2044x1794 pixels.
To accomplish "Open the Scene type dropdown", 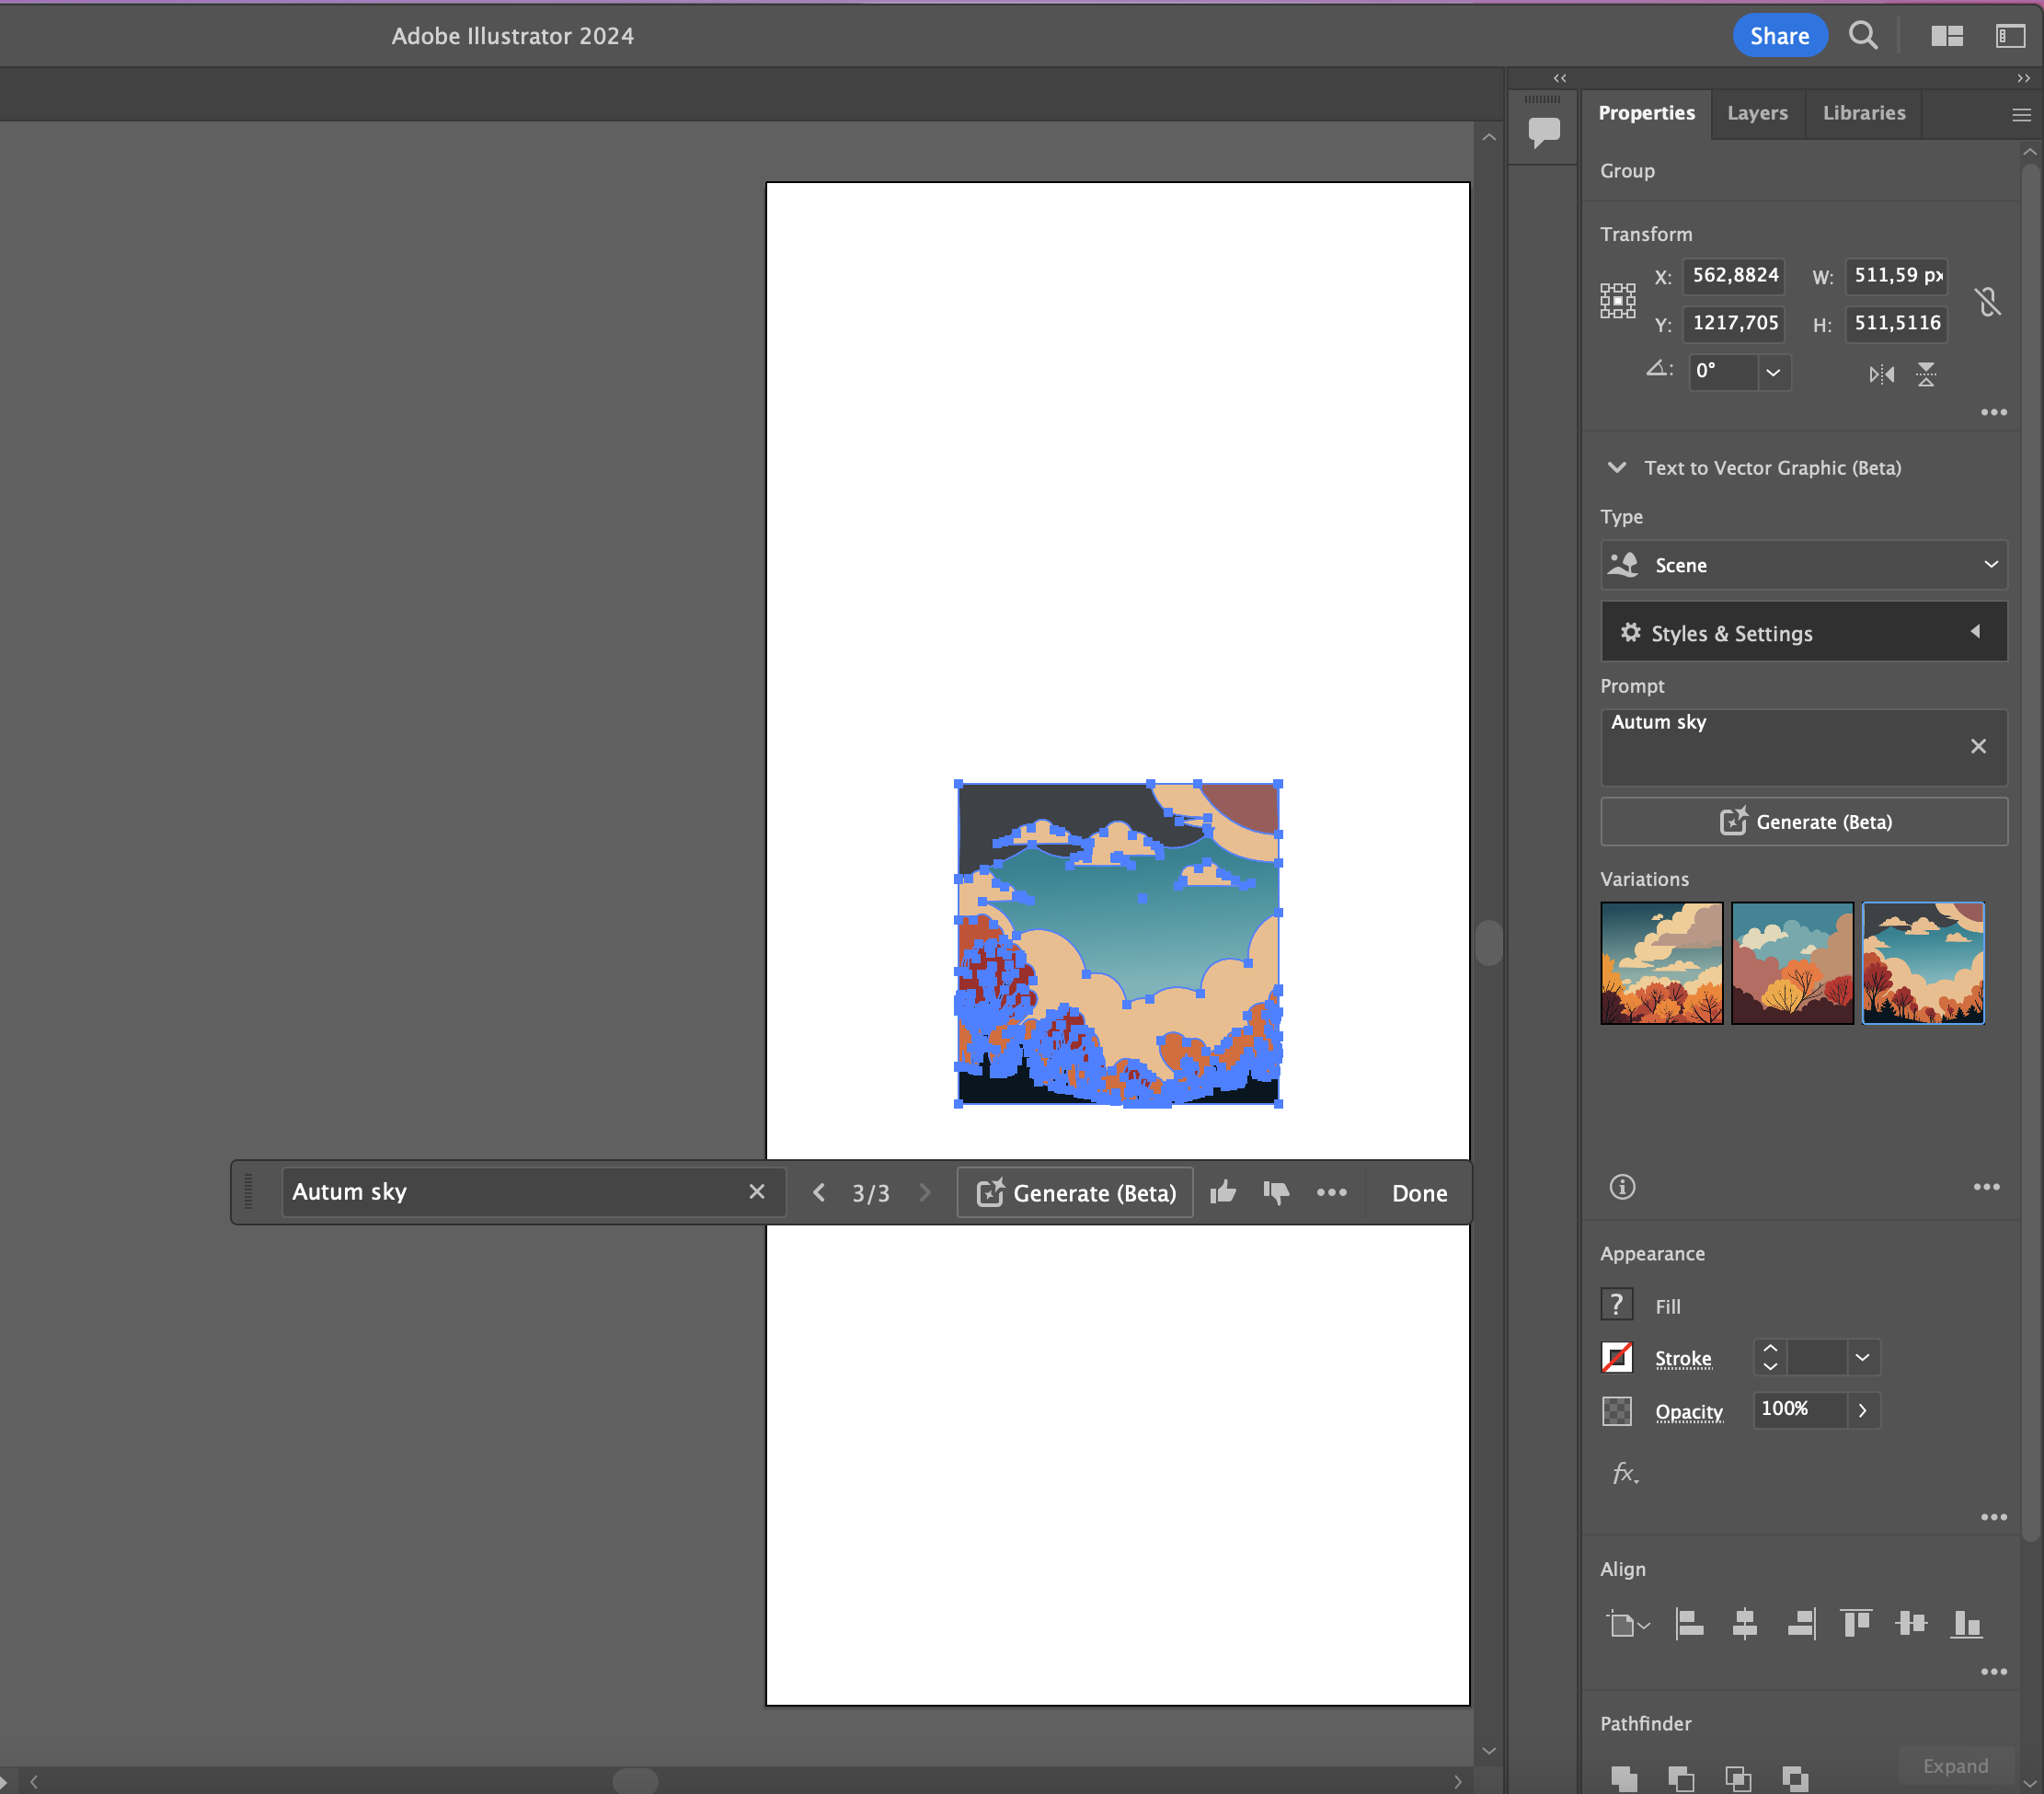I will pos(1803,565).
